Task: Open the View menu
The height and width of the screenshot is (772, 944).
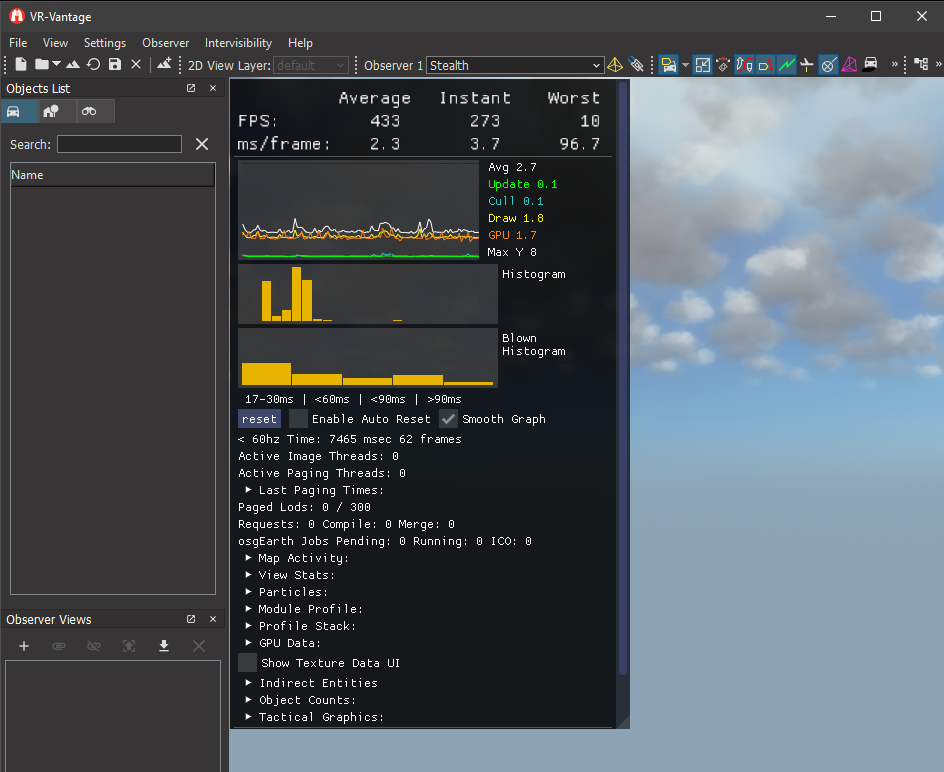Action: coord(55,43)
